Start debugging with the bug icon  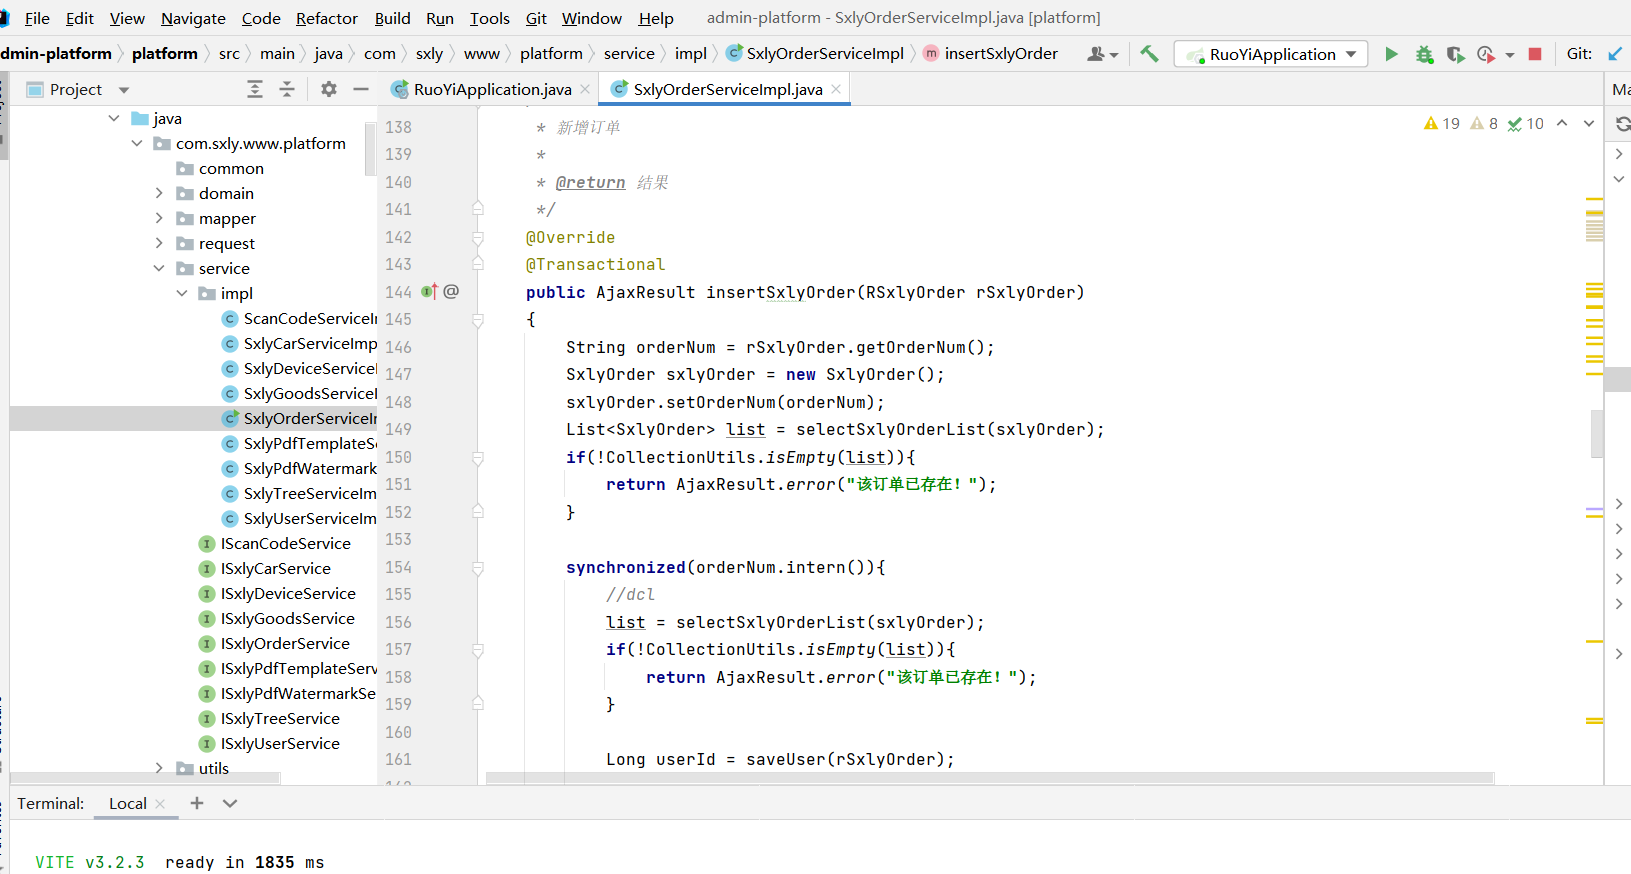coord(1424,54)
